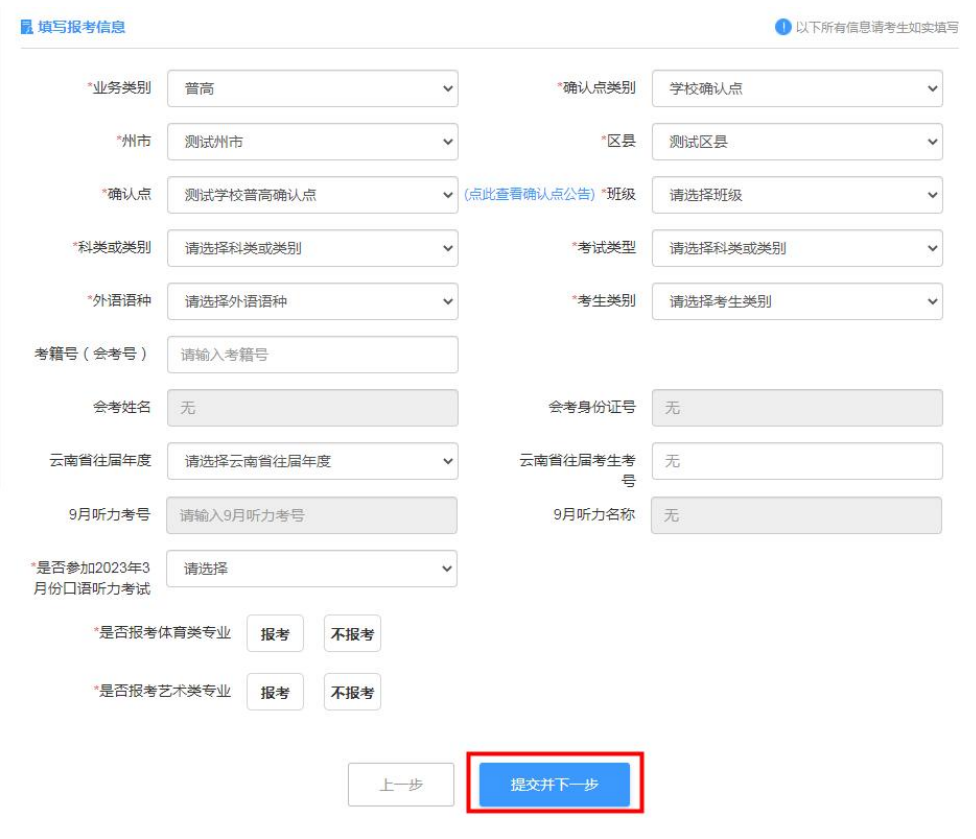Expand the 区县 dropdown showing 测试区县
This screenshot has width=976, height=839.
point(797,141)
